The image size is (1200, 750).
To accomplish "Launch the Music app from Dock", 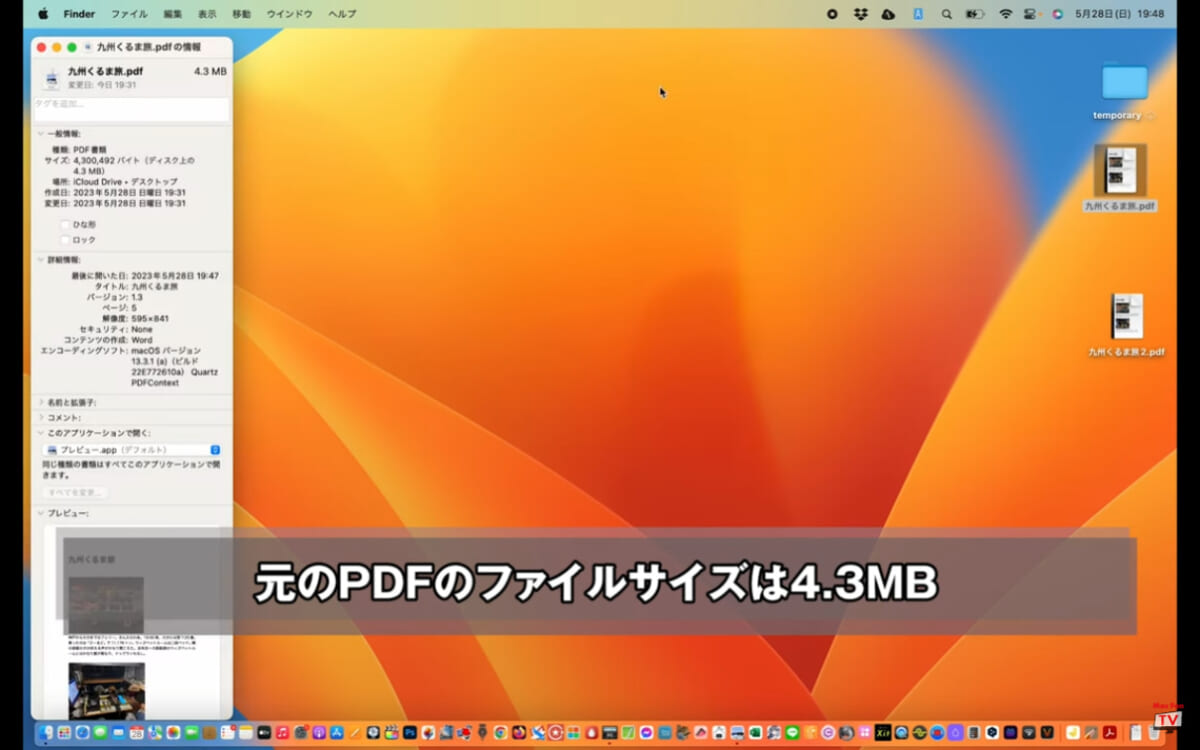I will [283, 733].
